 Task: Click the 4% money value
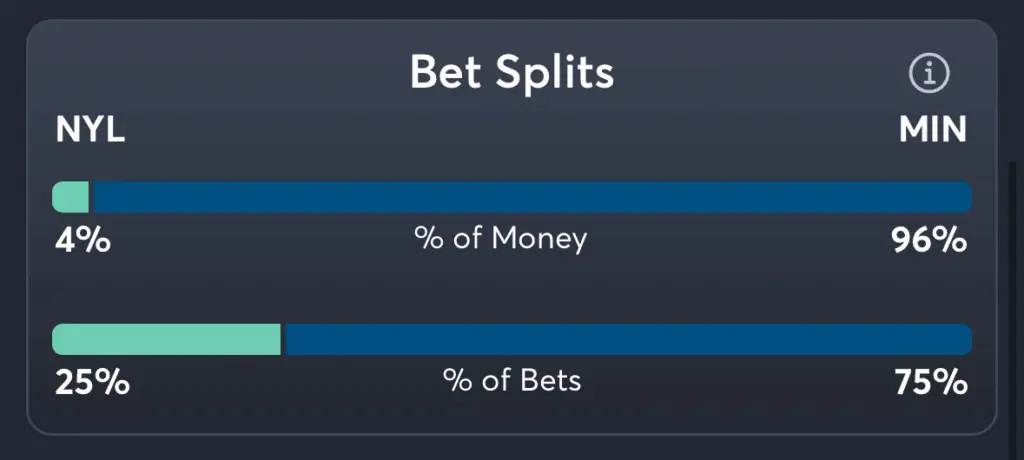click(82, 241)
